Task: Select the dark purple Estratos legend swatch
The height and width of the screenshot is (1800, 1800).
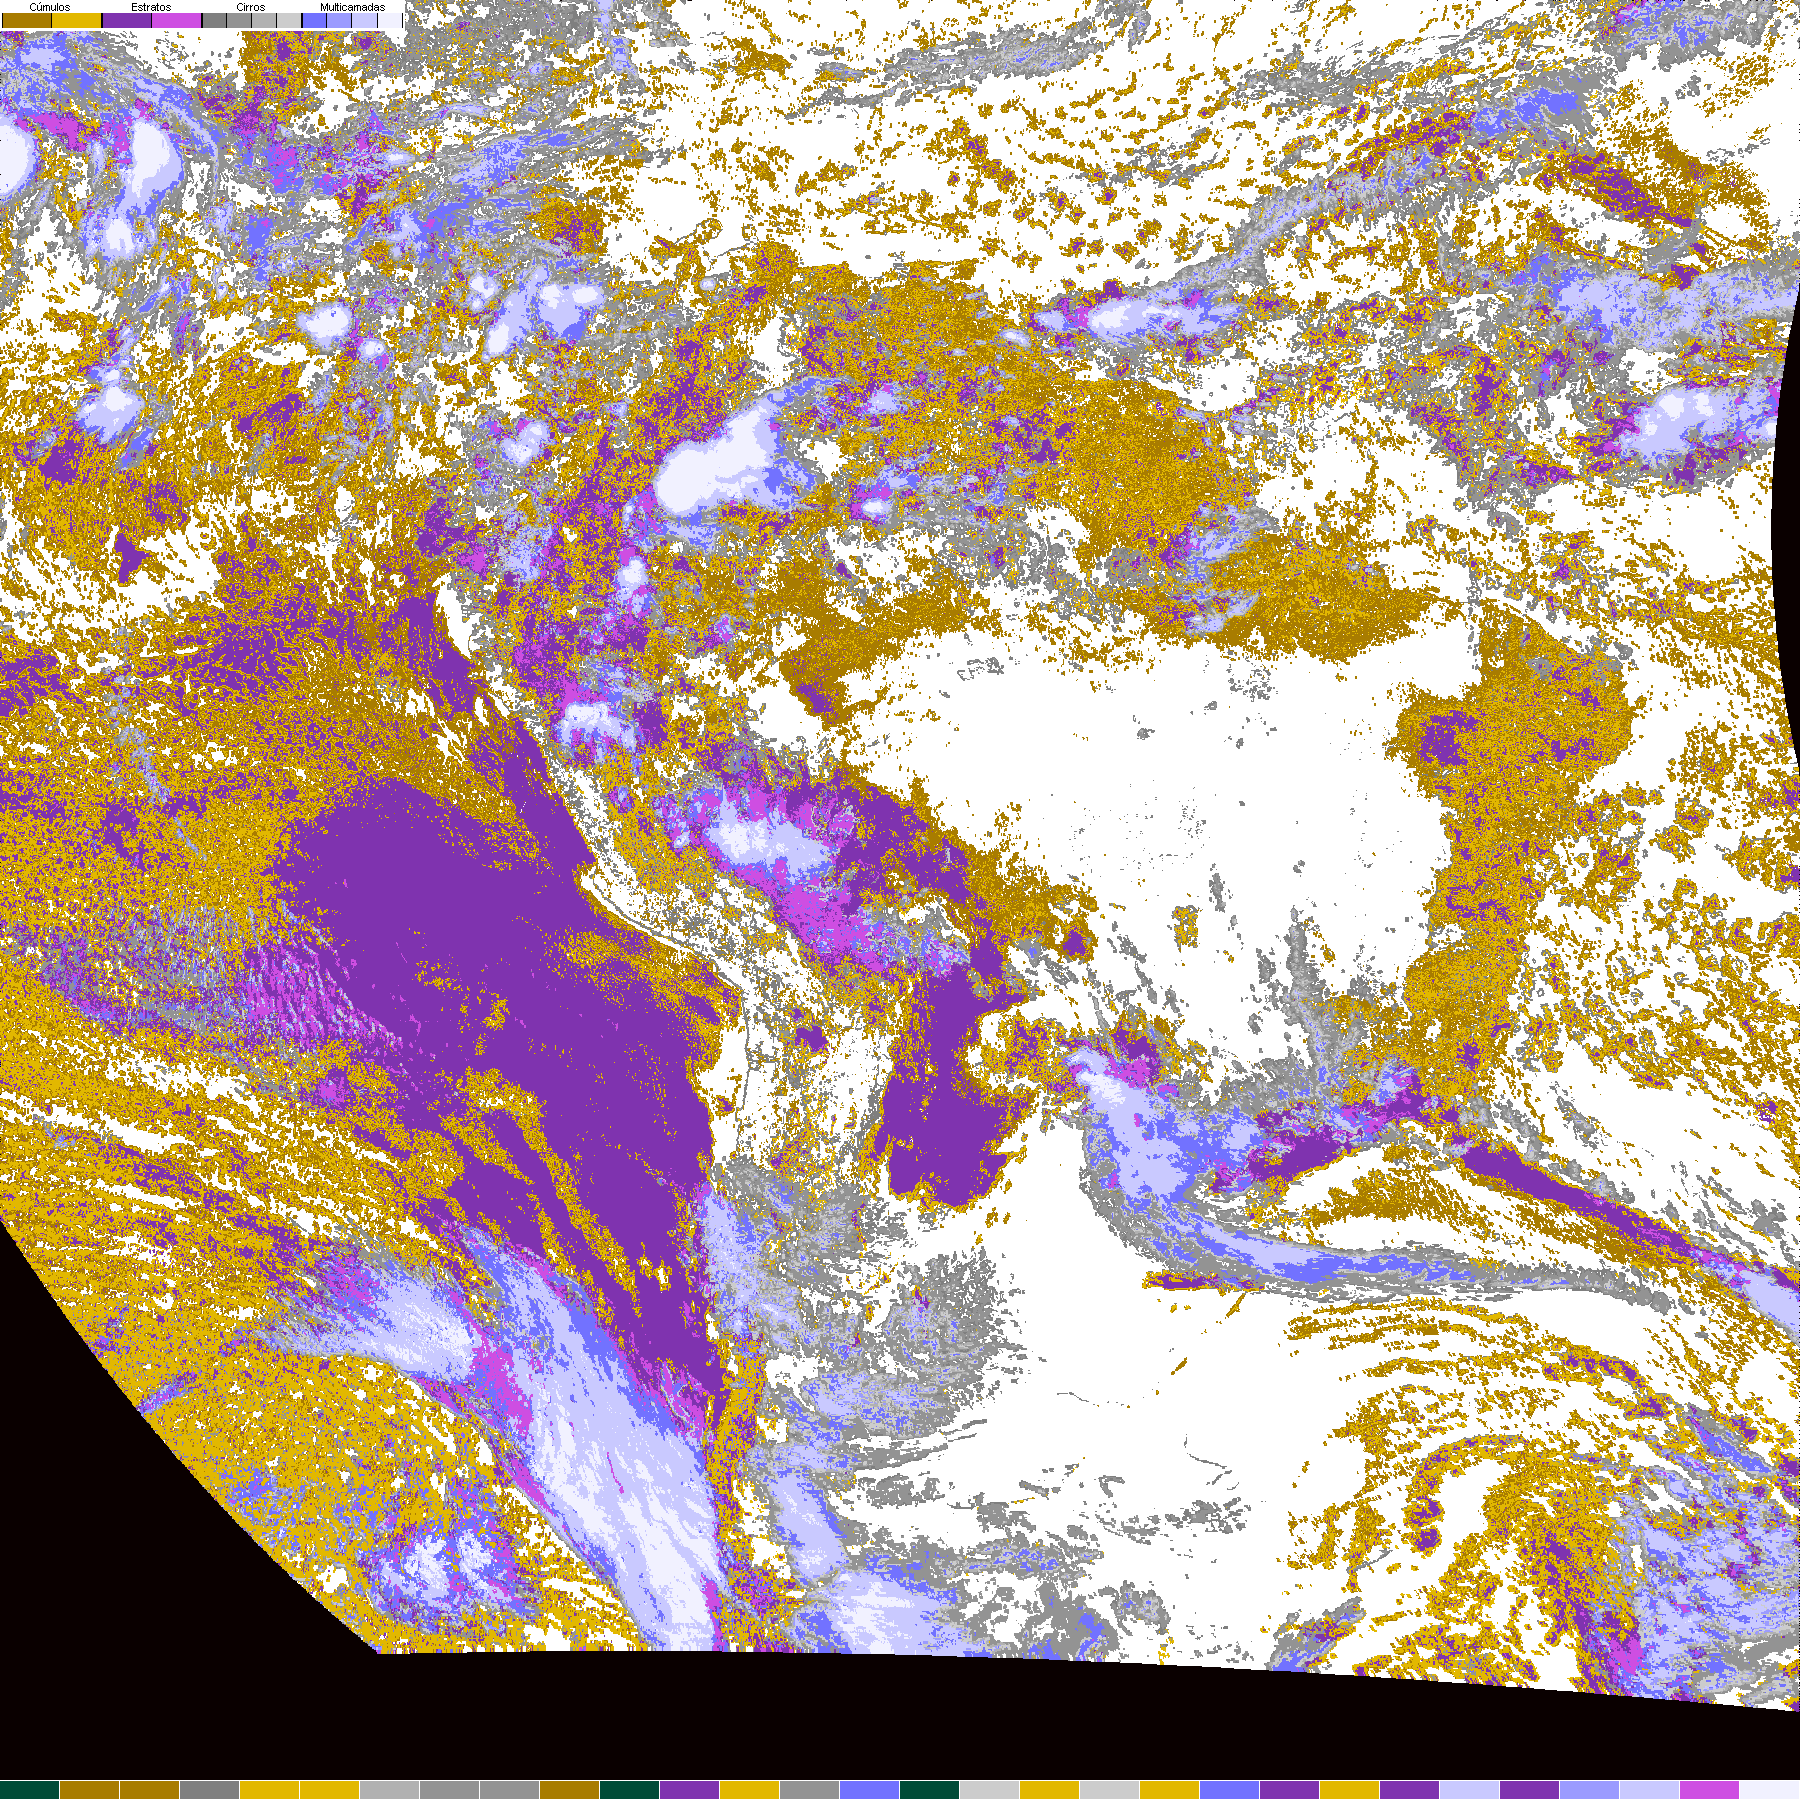Action: pos(127,21)
